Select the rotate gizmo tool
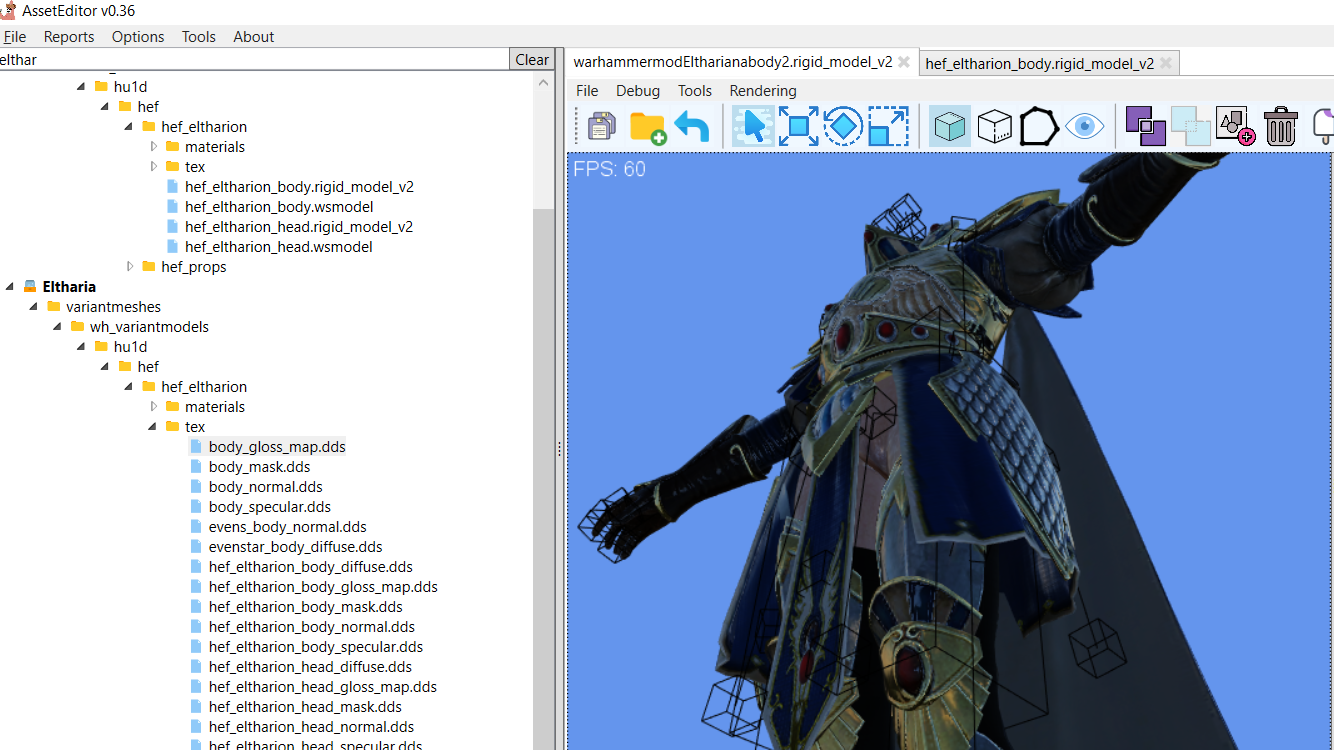Image resolution: width=1334 pixels, height=750 pixels. pos(843,127)
